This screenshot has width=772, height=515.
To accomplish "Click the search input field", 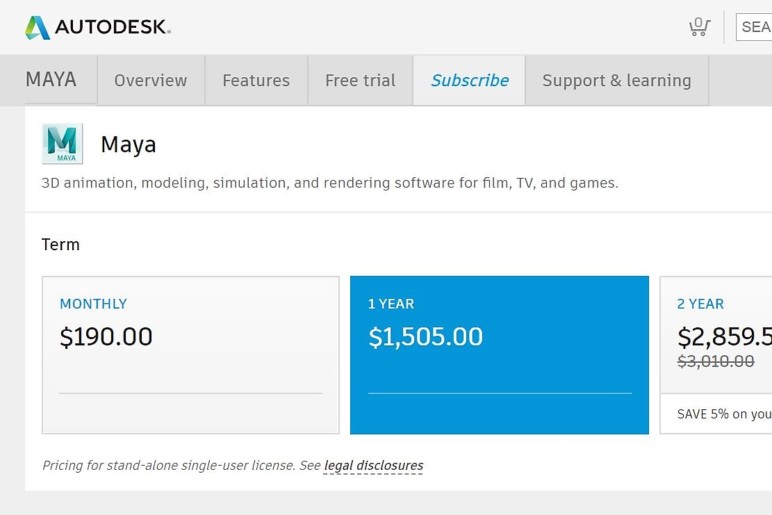I will (755, 27).
